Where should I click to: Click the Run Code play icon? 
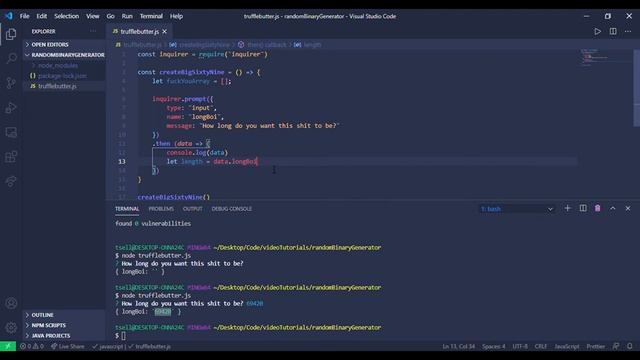tap(597, 31)
